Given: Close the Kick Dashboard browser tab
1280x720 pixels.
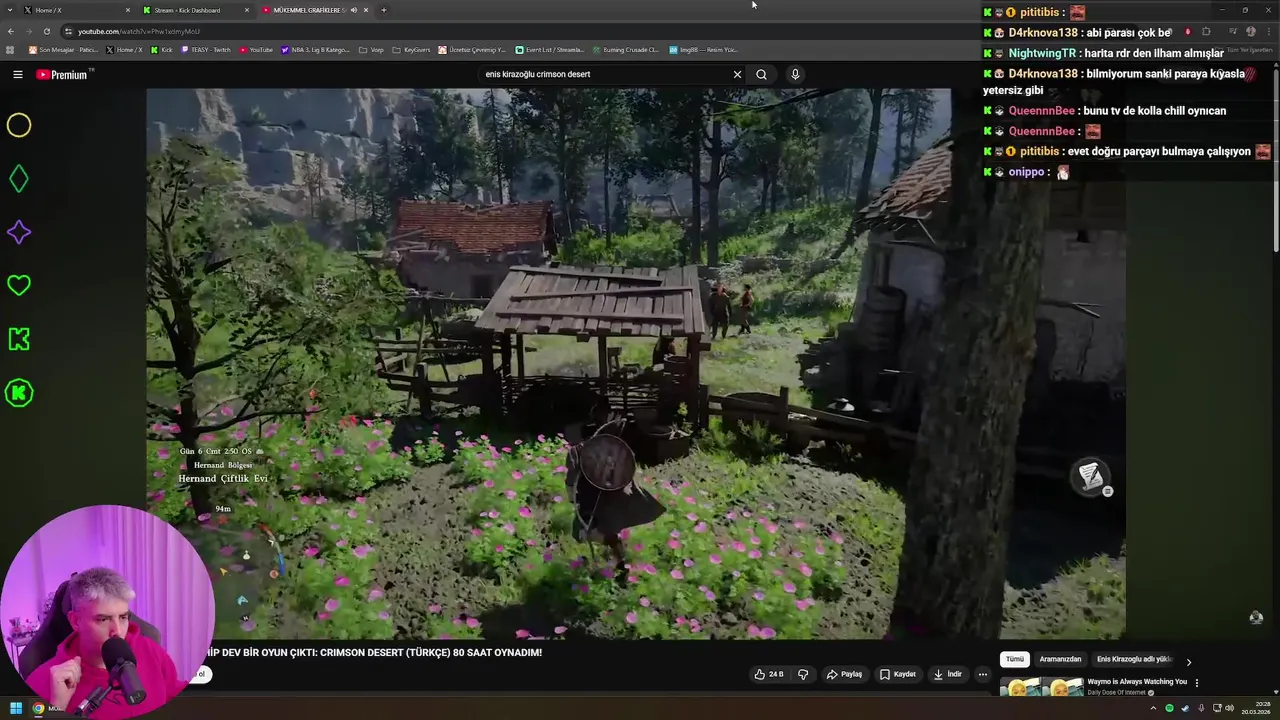Looking at the screenshot, I should coord(247,10).
